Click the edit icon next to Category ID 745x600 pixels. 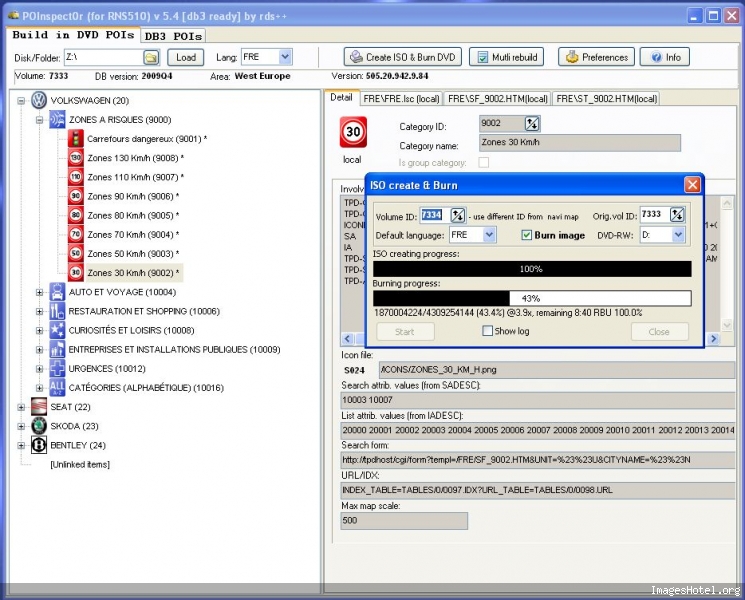click(532, 124)
